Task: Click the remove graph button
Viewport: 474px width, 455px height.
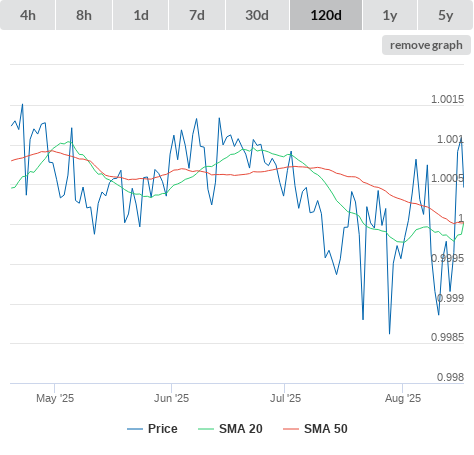Action: (x=426, y=45)
